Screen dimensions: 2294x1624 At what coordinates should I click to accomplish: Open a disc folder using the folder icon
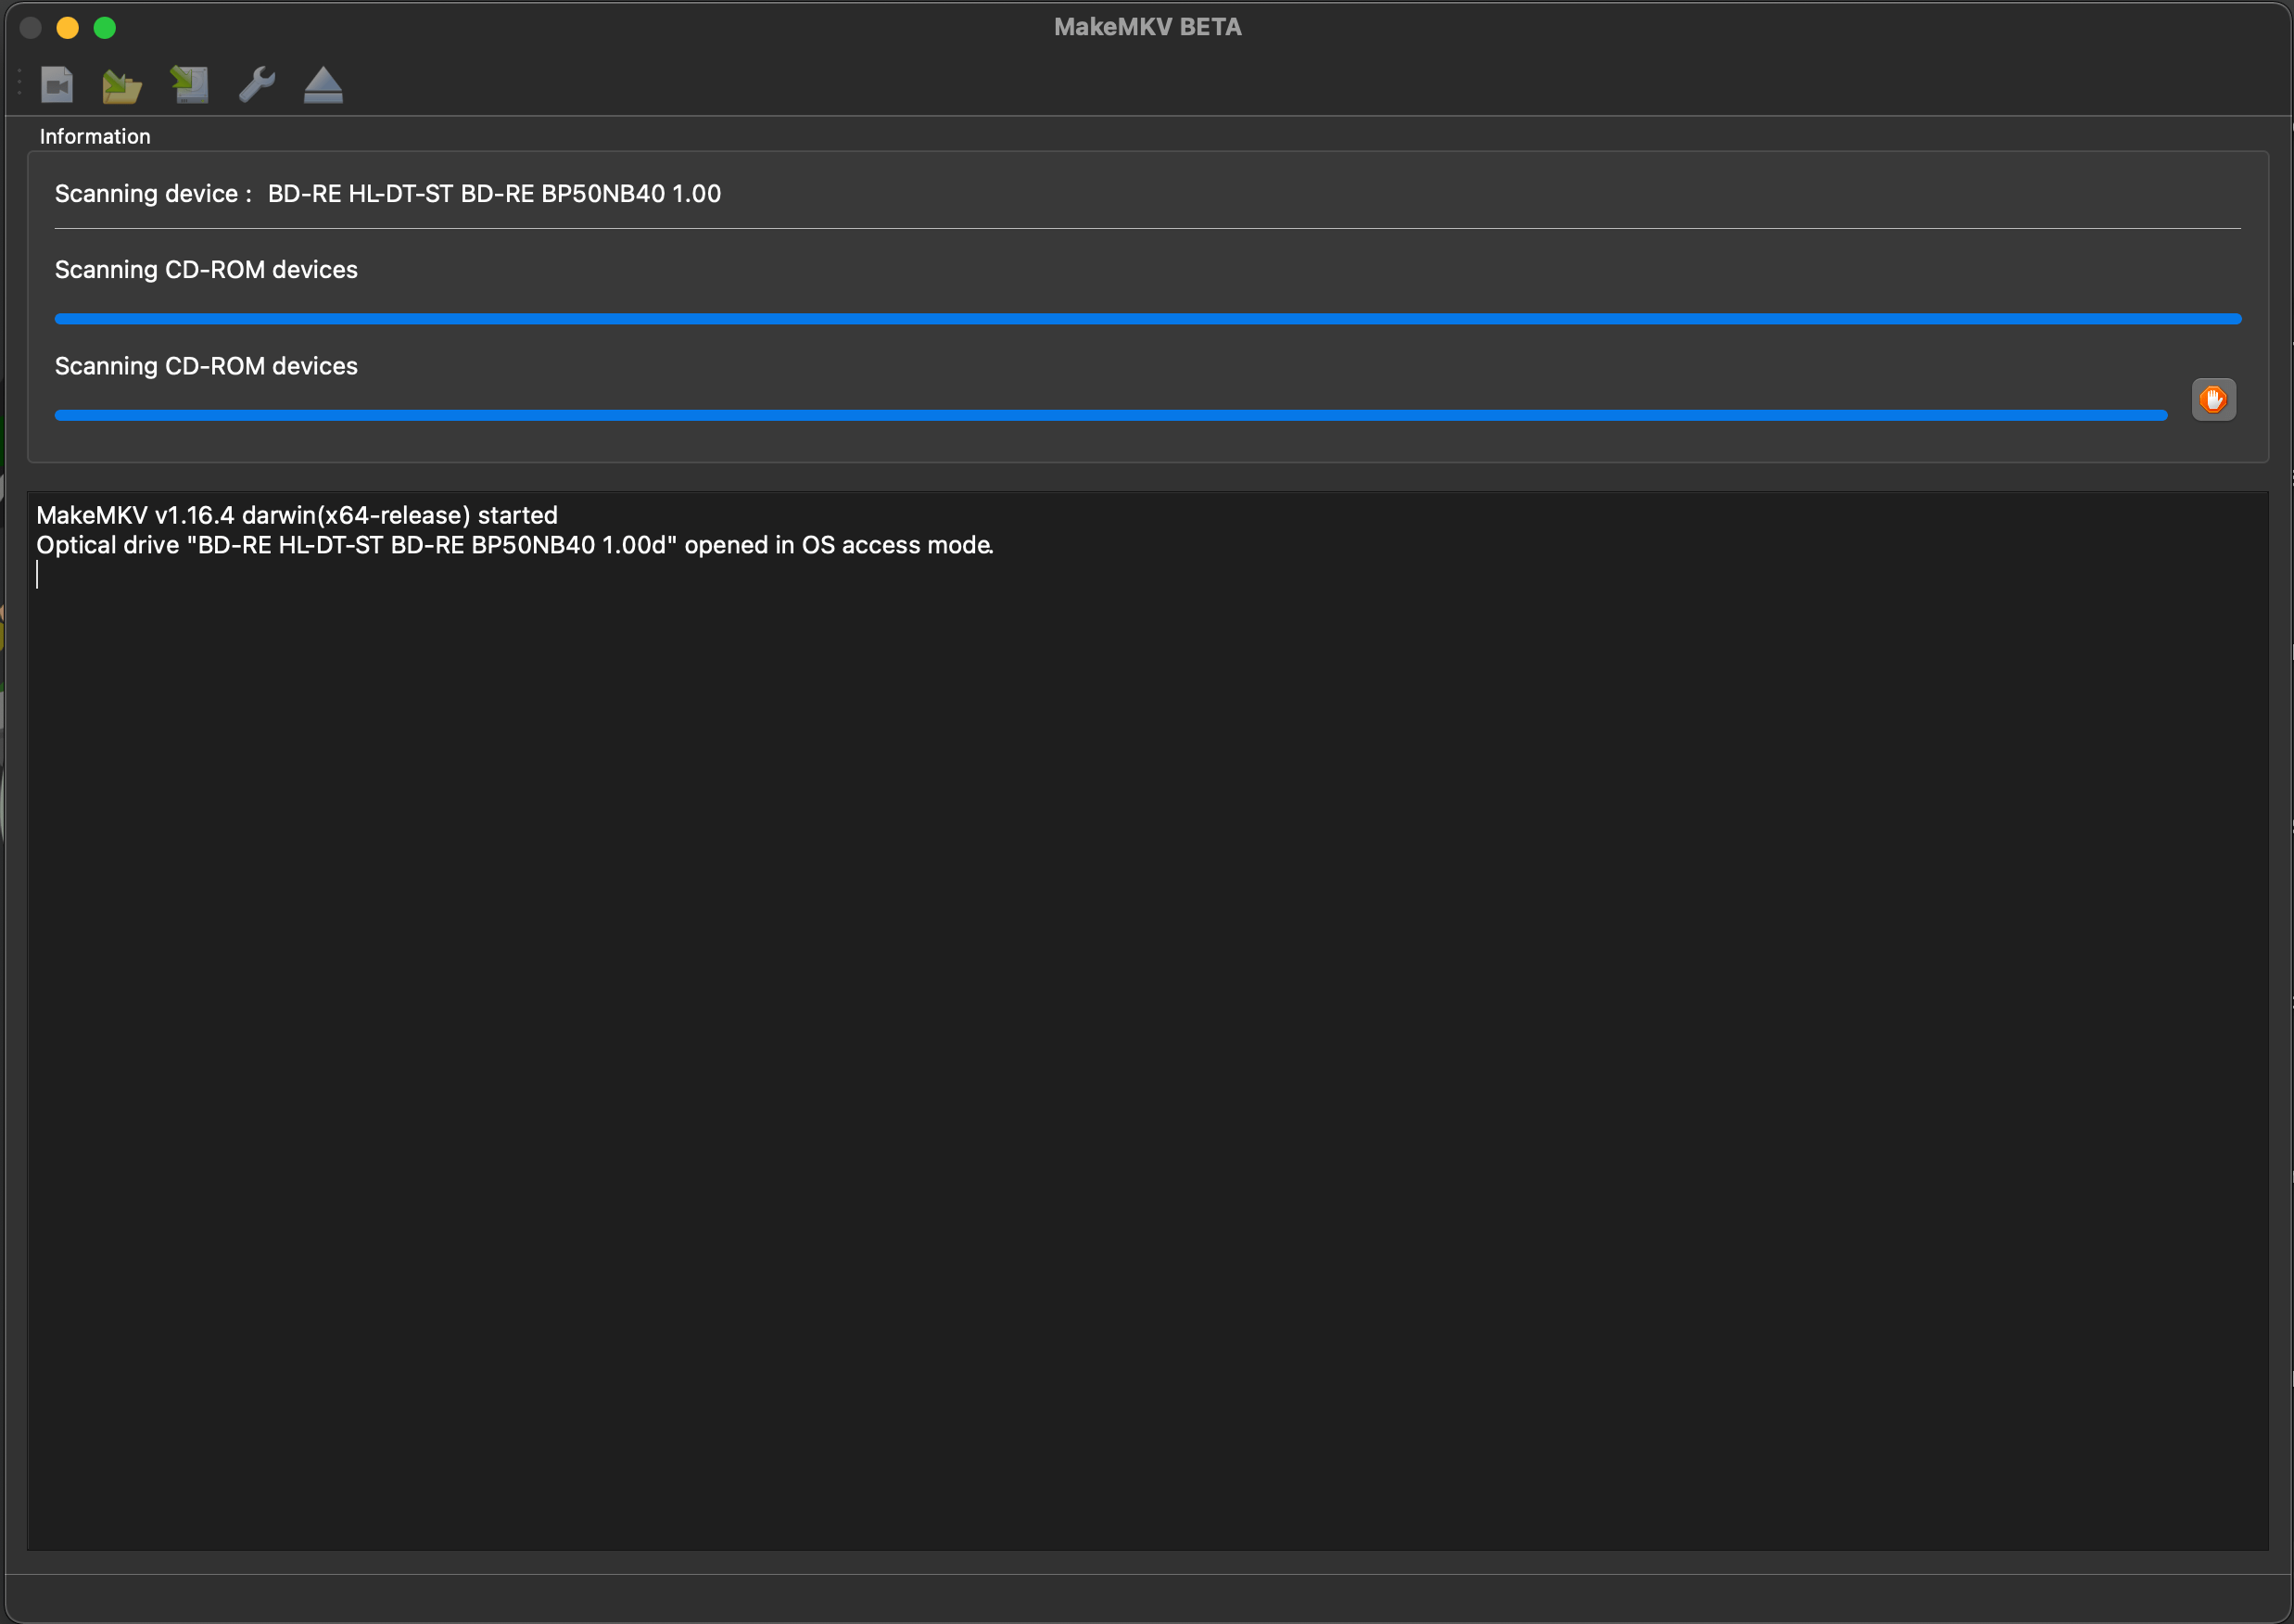pos(122,85)
